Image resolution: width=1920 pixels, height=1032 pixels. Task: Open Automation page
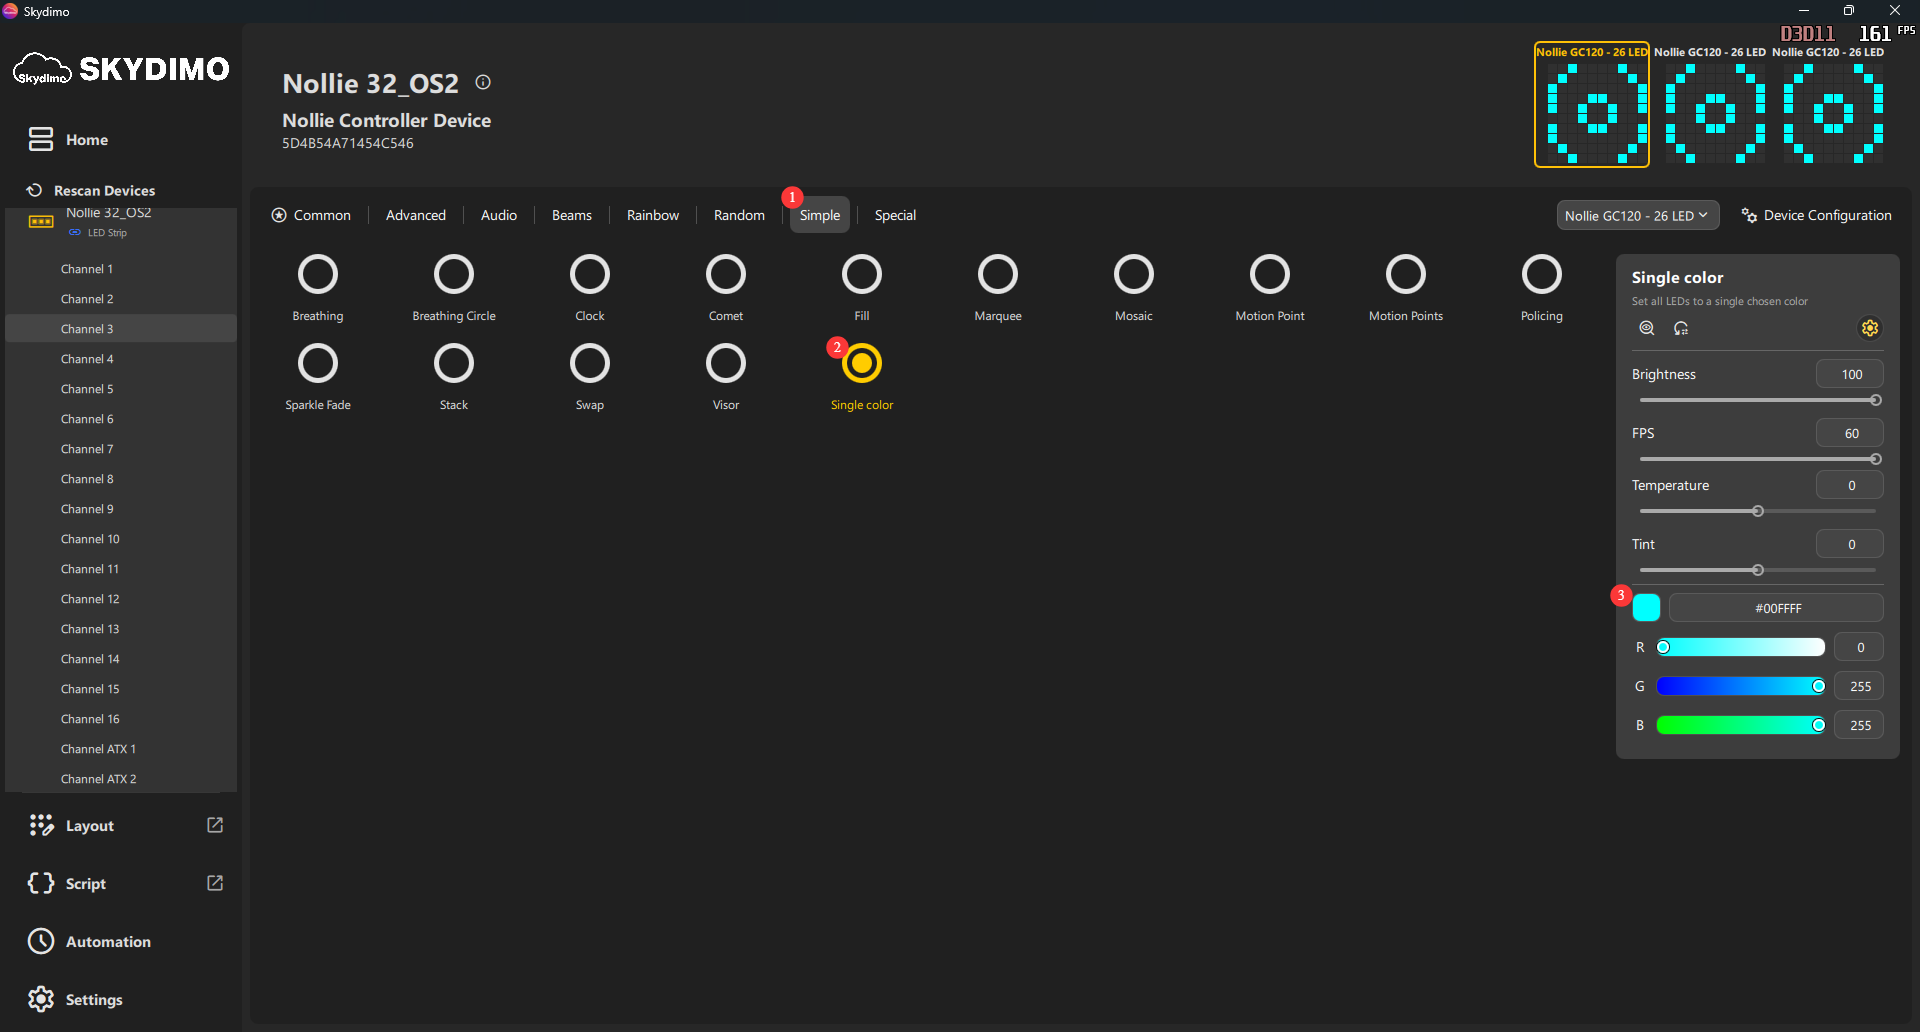pyautogui.click(x=90, y=942)
